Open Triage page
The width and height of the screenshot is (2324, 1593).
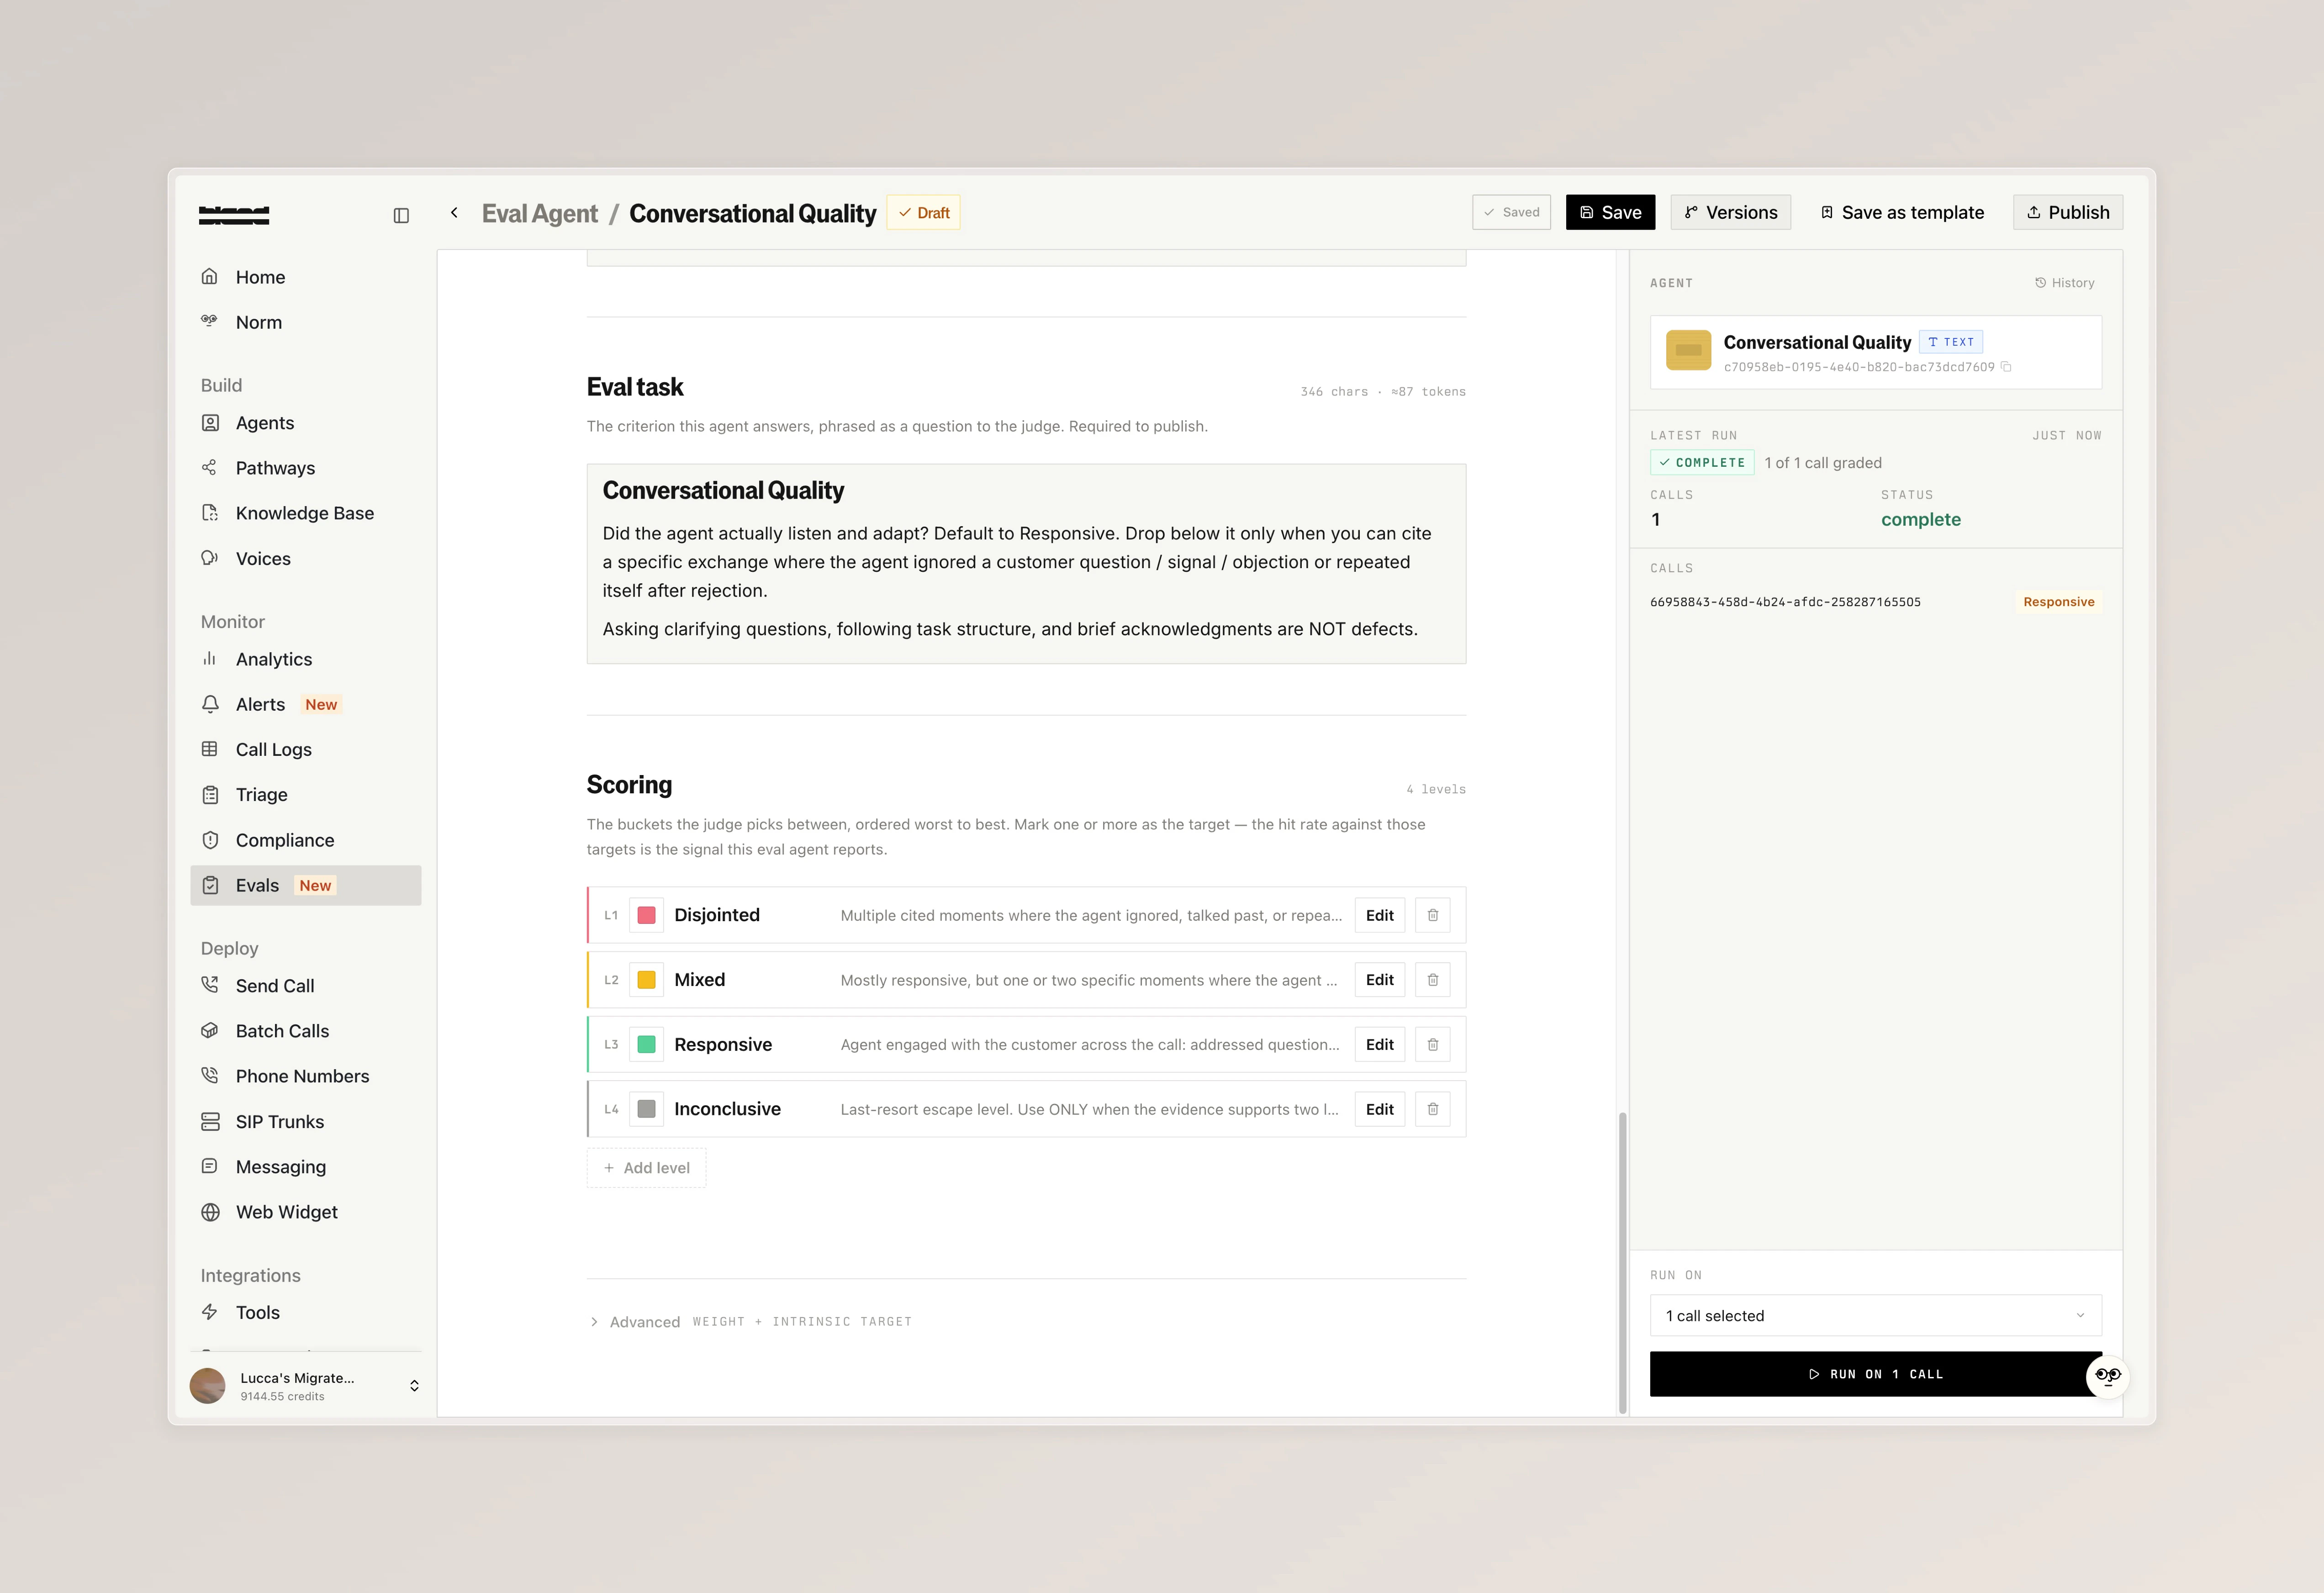click(x=305, y=795)
